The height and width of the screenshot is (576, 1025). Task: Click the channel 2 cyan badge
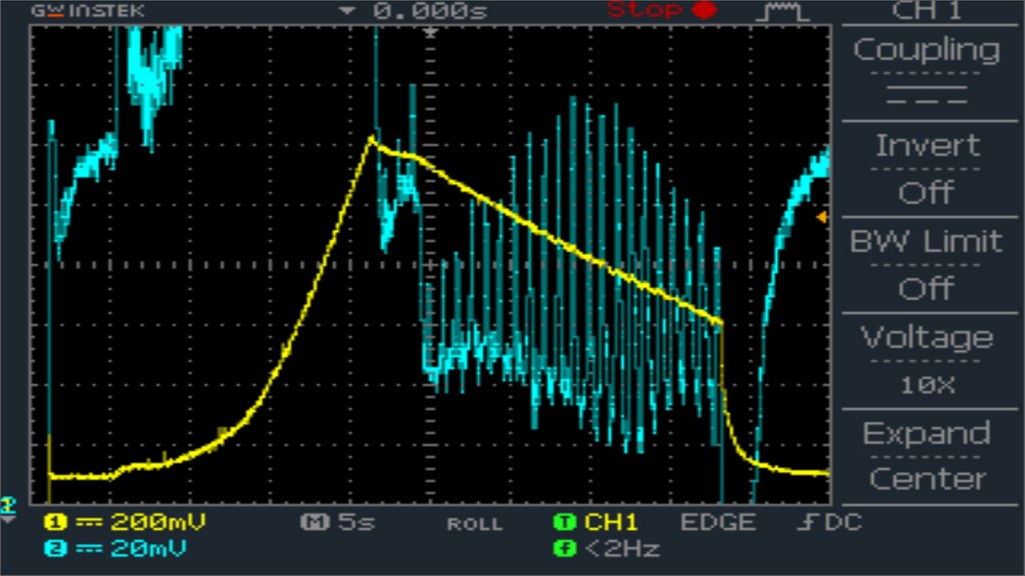click(56, 547)
